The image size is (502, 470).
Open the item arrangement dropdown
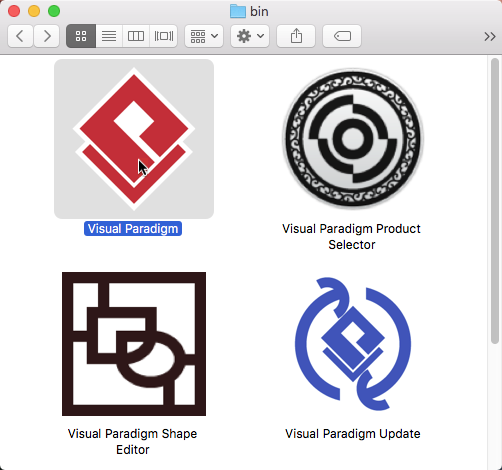click(x=204, y=36)
